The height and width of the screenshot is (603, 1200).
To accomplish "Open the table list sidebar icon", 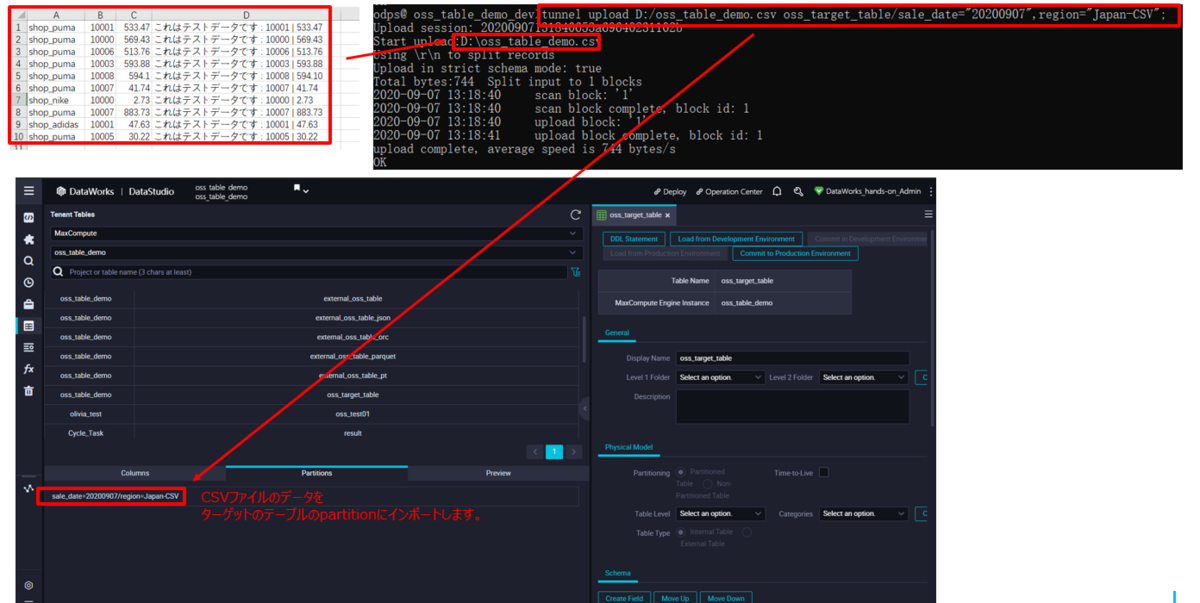I will click(x=29, y=347).
